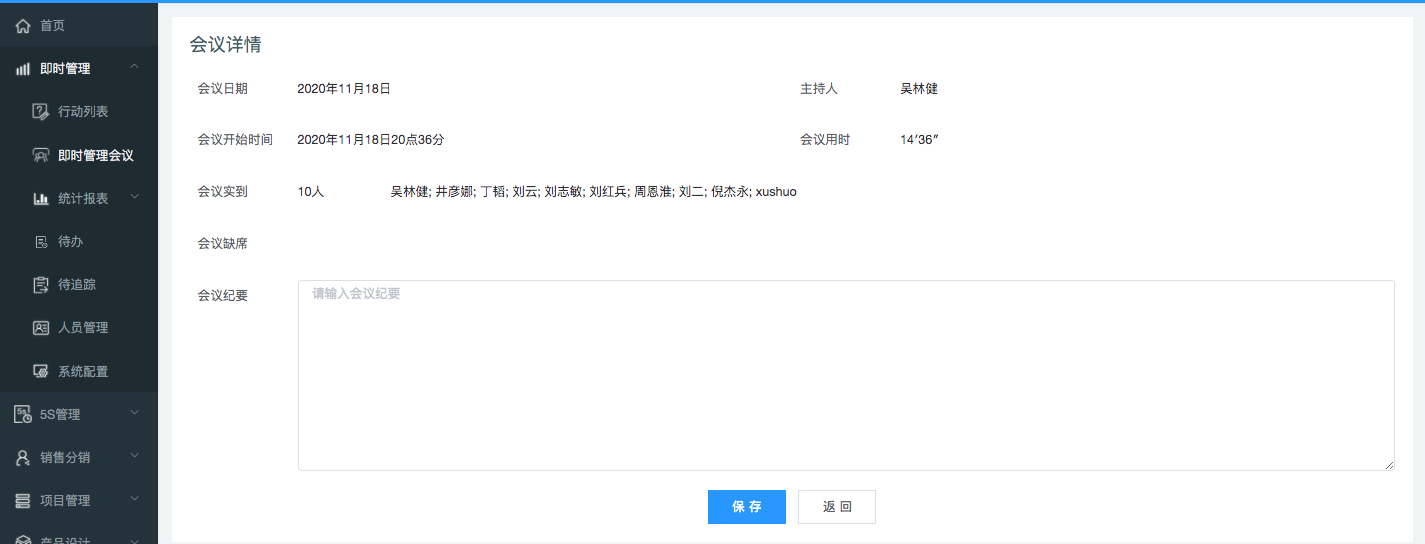
Task: Click the 待追踪 clipboard icon
Action: coord(41,285)
